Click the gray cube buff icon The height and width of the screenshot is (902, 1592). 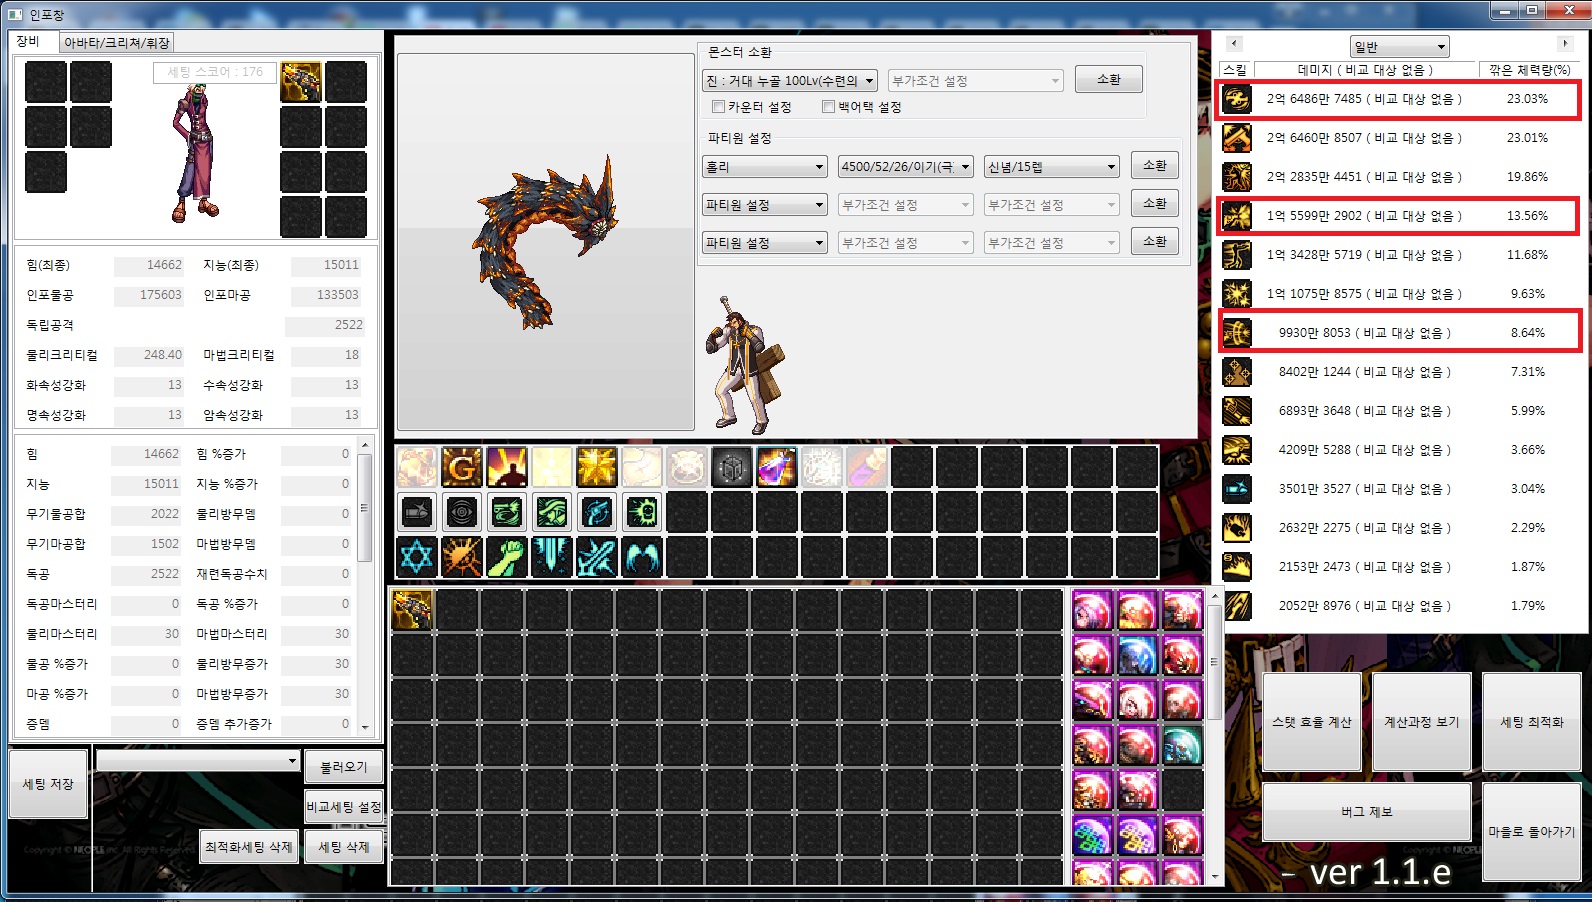pyautogui.click(x=732, y=467)
